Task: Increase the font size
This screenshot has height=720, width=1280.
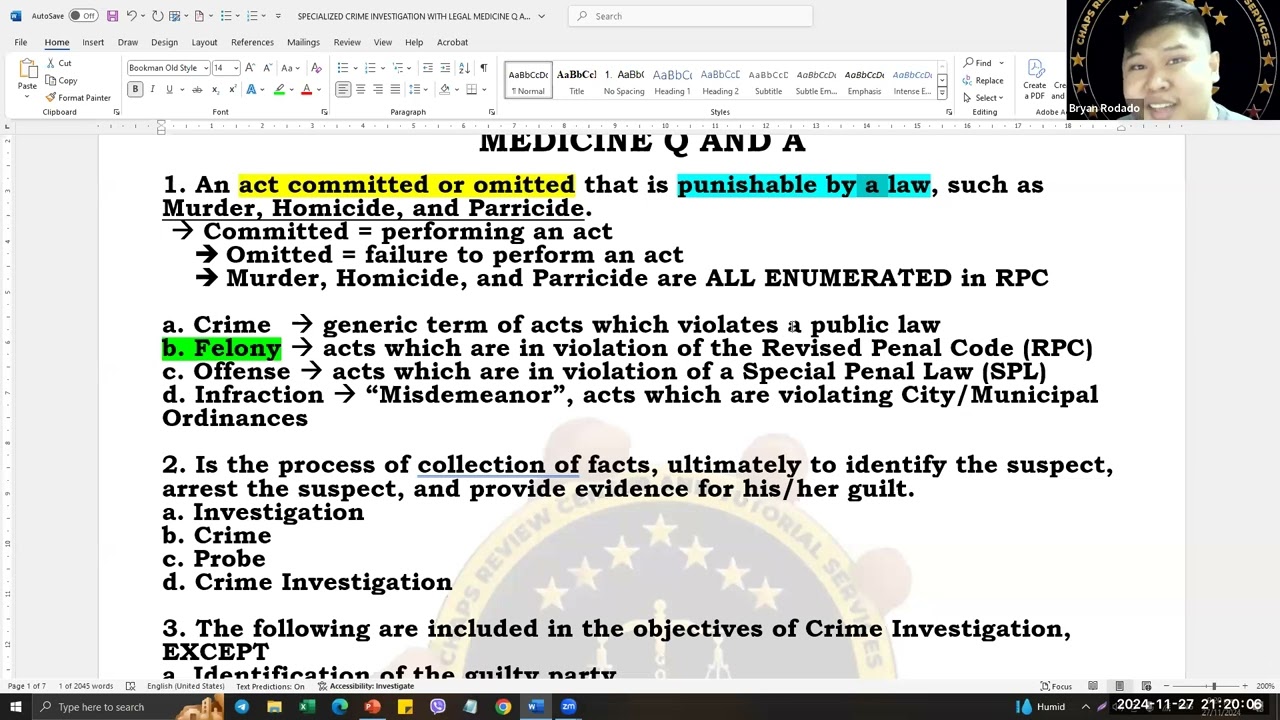Action: (250, 68)
